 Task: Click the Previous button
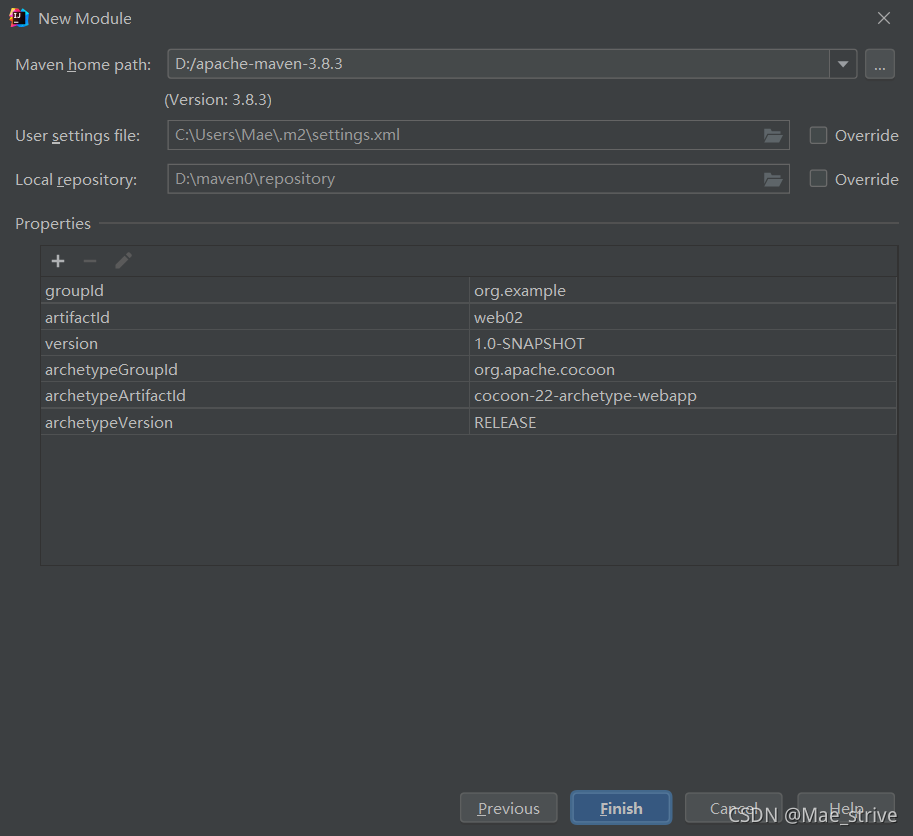(x=508, y=808)
